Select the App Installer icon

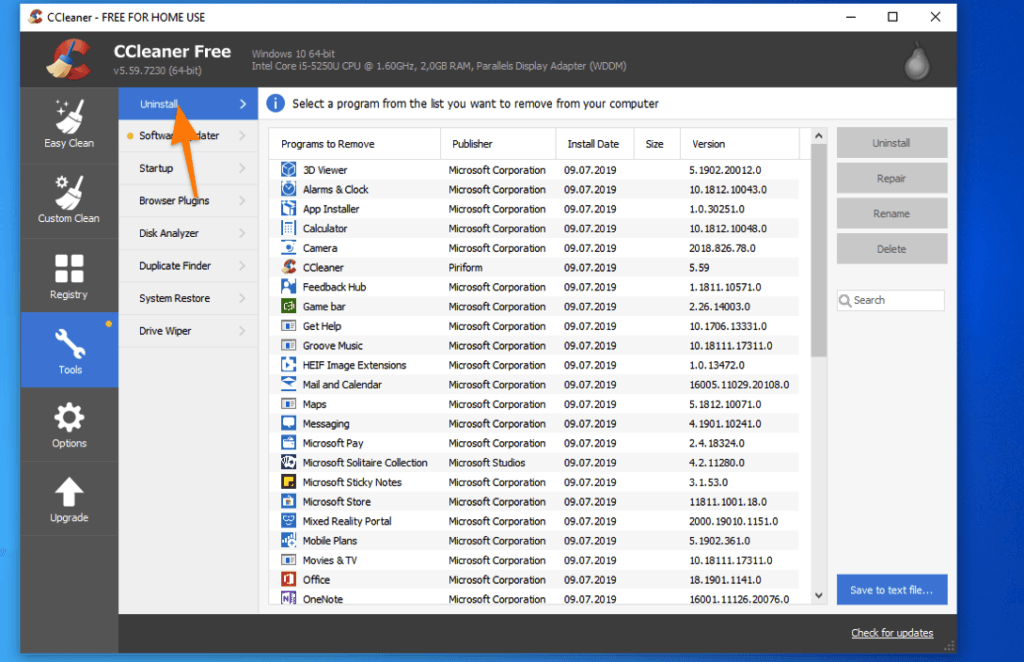click(289, 209)
